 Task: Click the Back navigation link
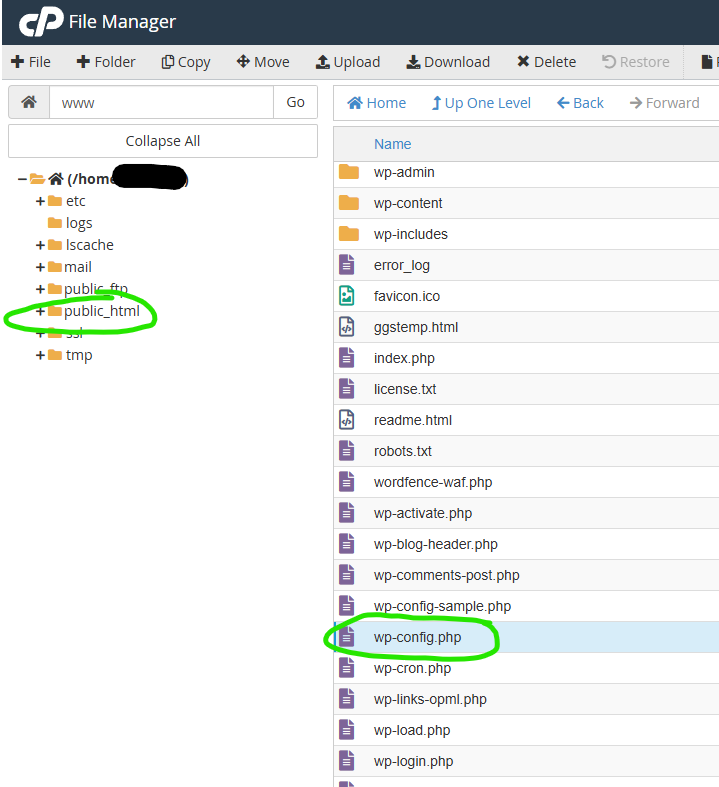(580, 103)
